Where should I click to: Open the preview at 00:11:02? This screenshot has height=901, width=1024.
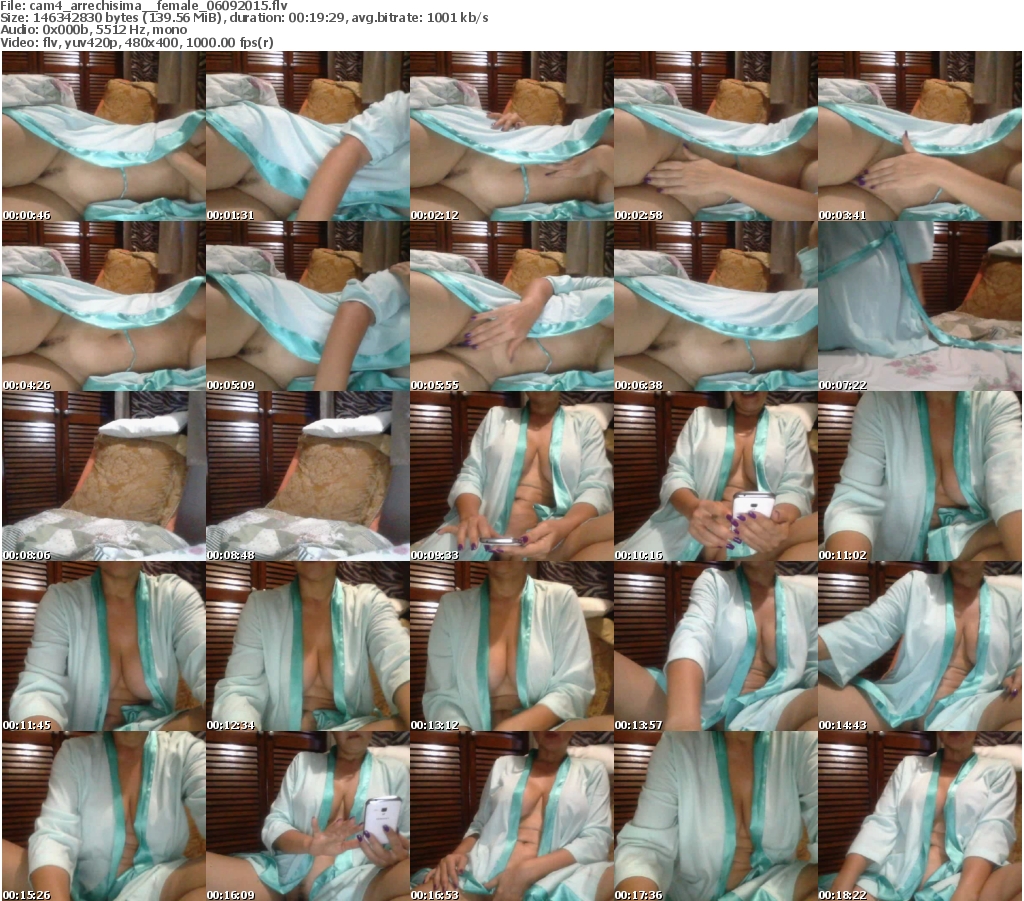click(920, 477)
